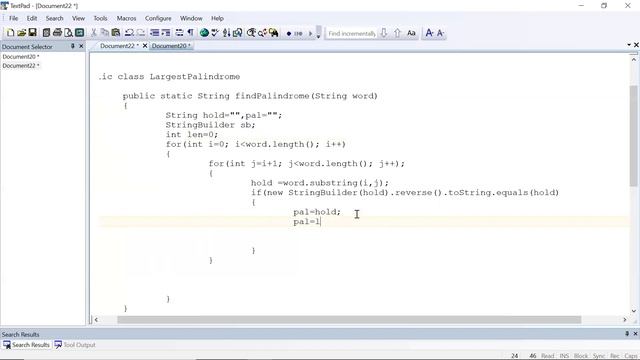Start macro recording dot icon
The height and width of the screenshot is (360, 640).
pyautogui.click(x=289, y=33)
